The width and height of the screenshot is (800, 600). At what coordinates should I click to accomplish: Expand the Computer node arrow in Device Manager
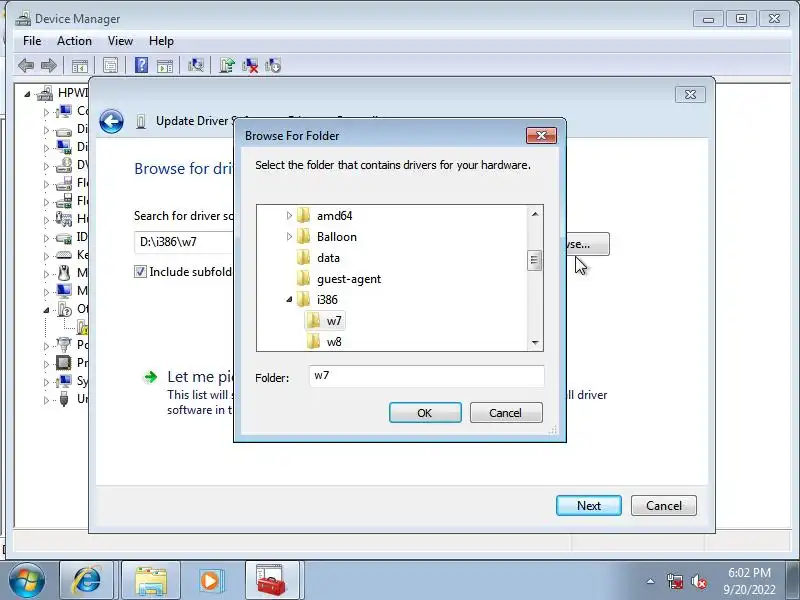[x=46, y=112]
